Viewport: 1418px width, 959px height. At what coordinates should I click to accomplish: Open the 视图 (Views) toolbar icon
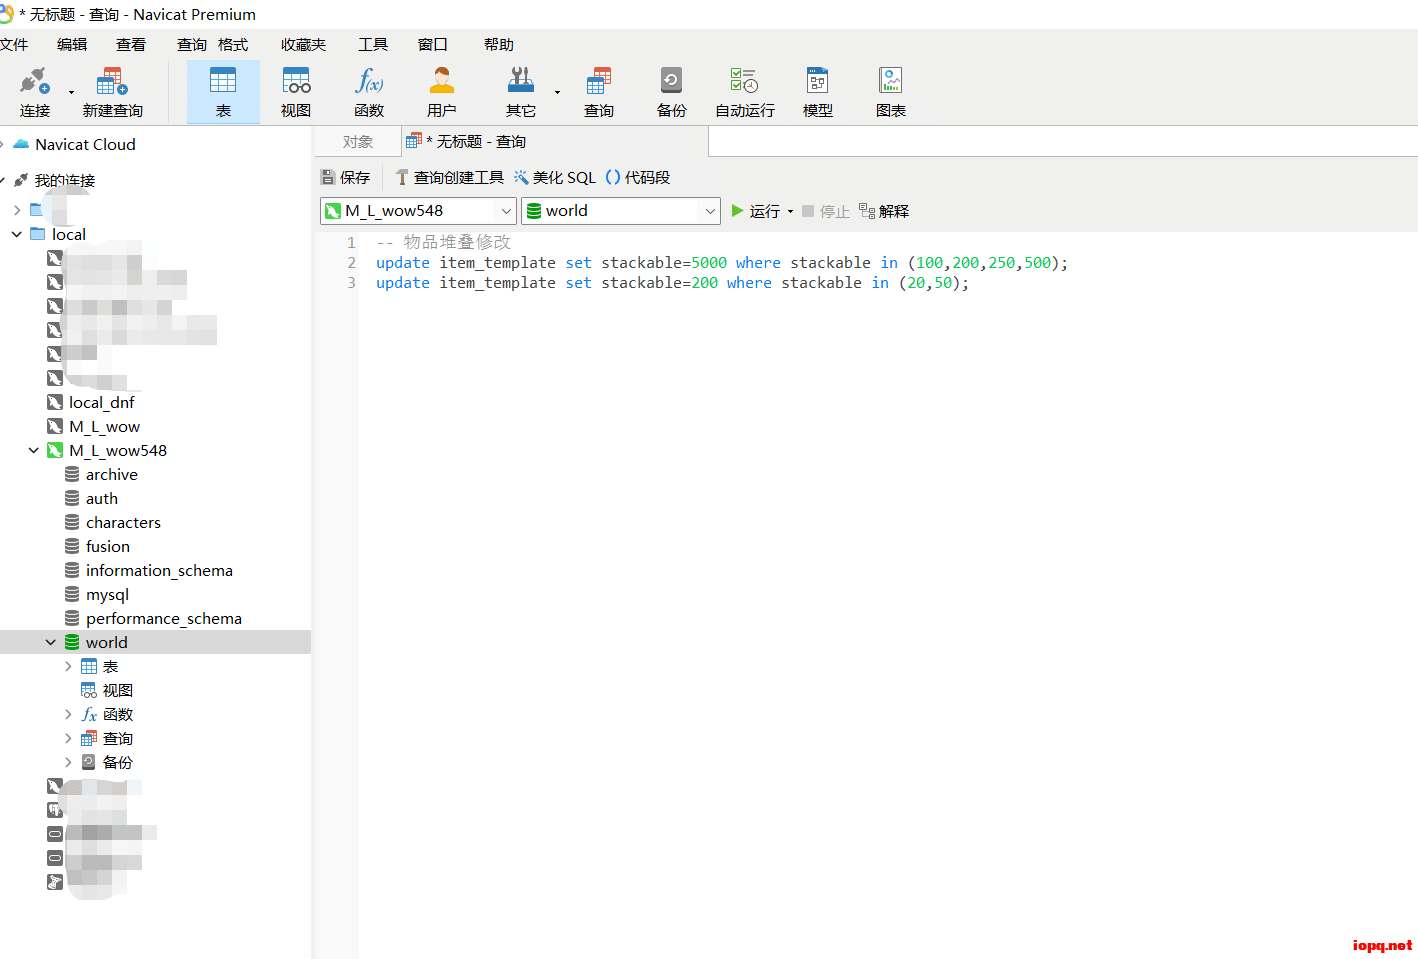pos(296,92)
